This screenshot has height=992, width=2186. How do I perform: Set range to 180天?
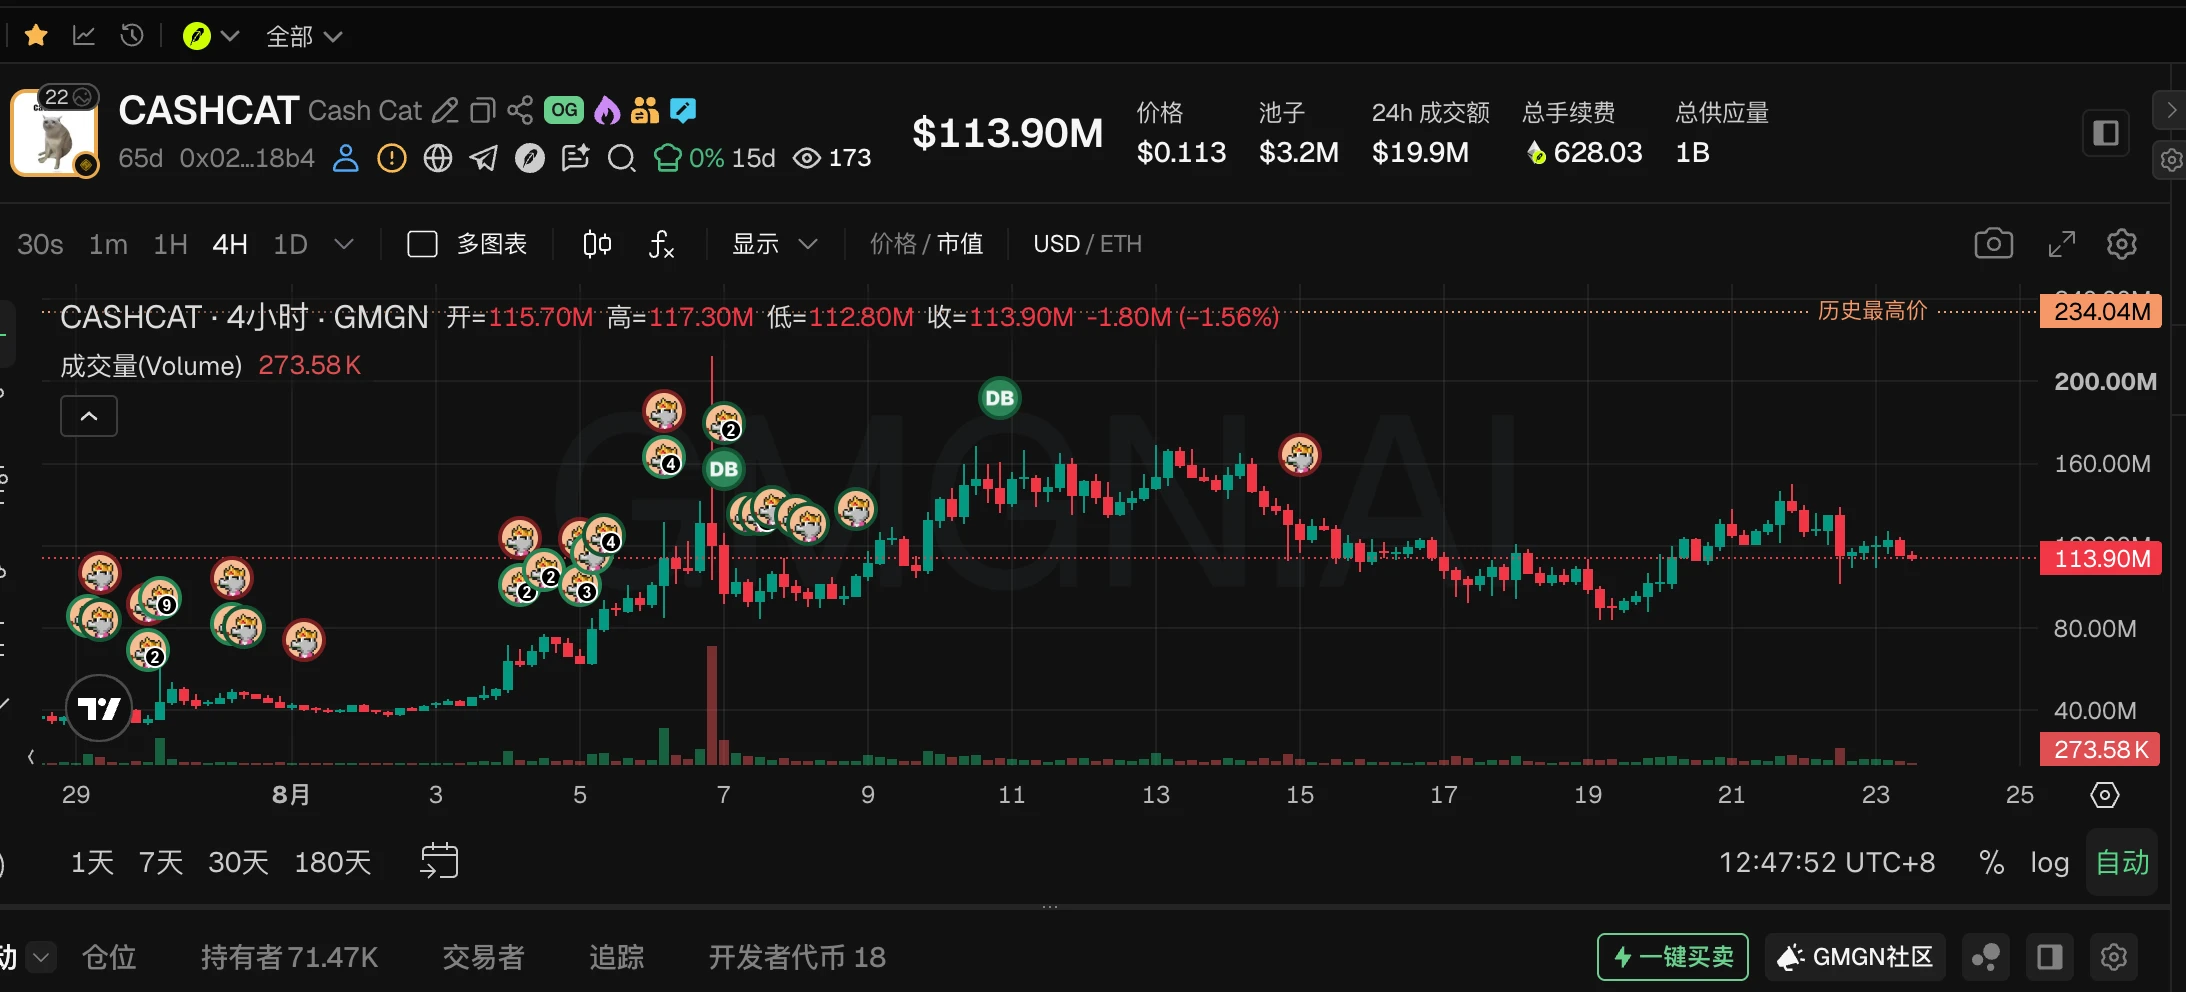pyautogui.click(x=332, y=862)
